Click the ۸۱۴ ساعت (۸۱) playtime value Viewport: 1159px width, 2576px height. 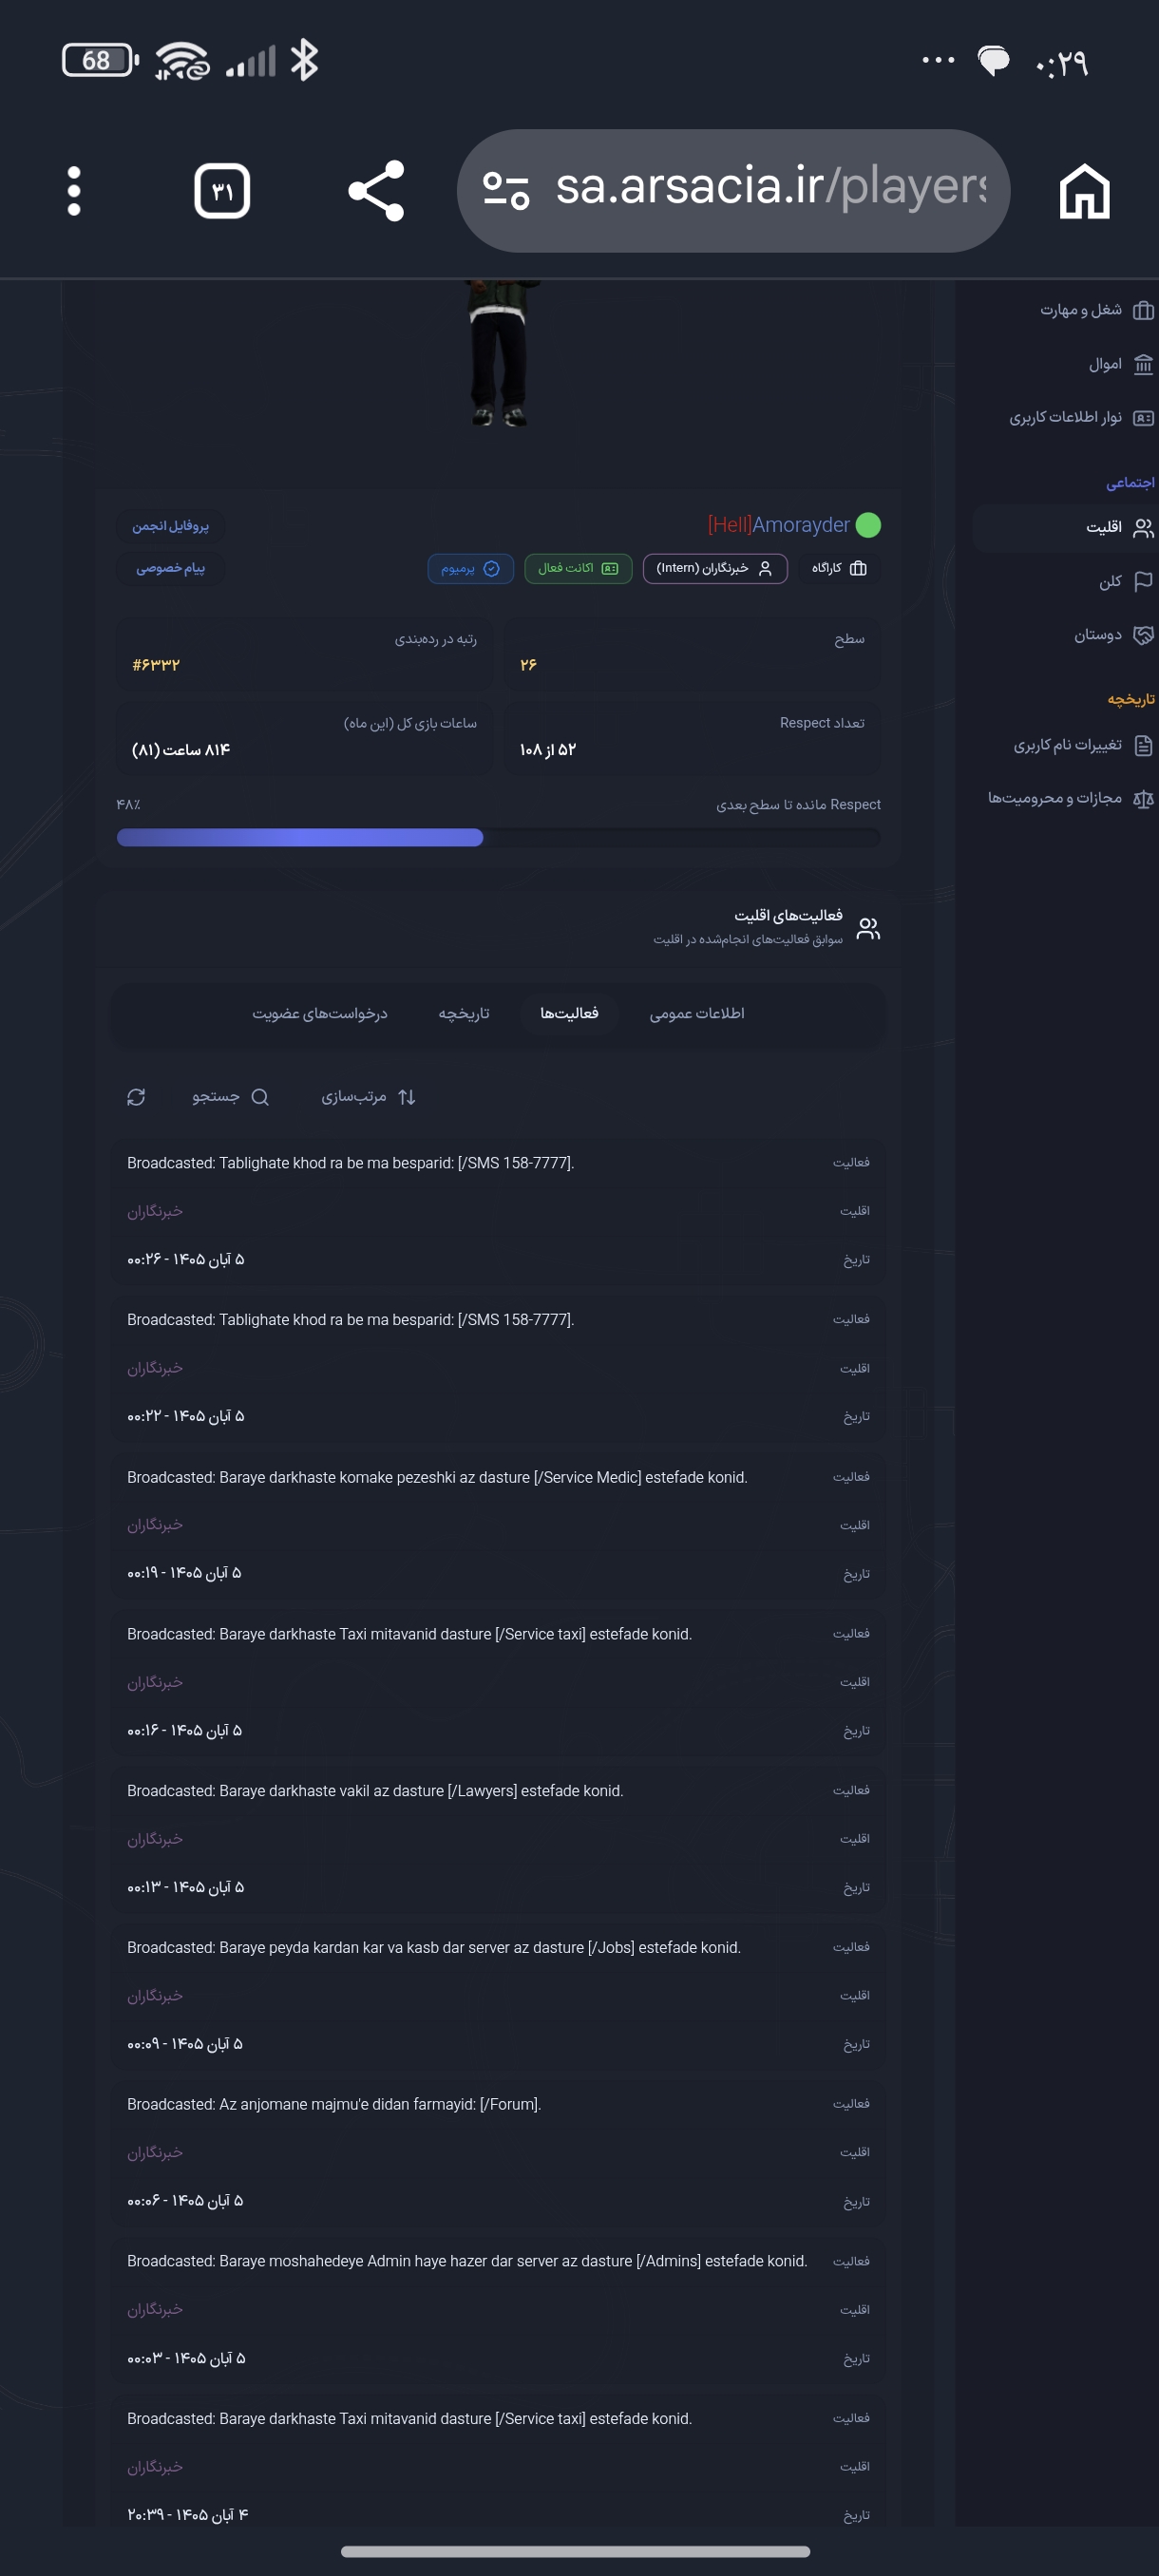pos(181,750)
